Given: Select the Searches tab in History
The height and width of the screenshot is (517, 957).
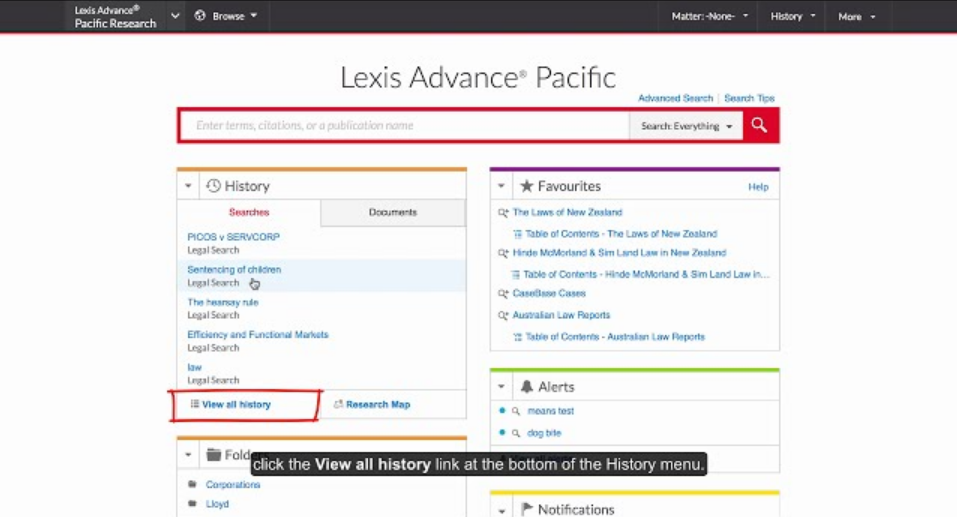Looking at the screenshot, I should coord(249,212).
